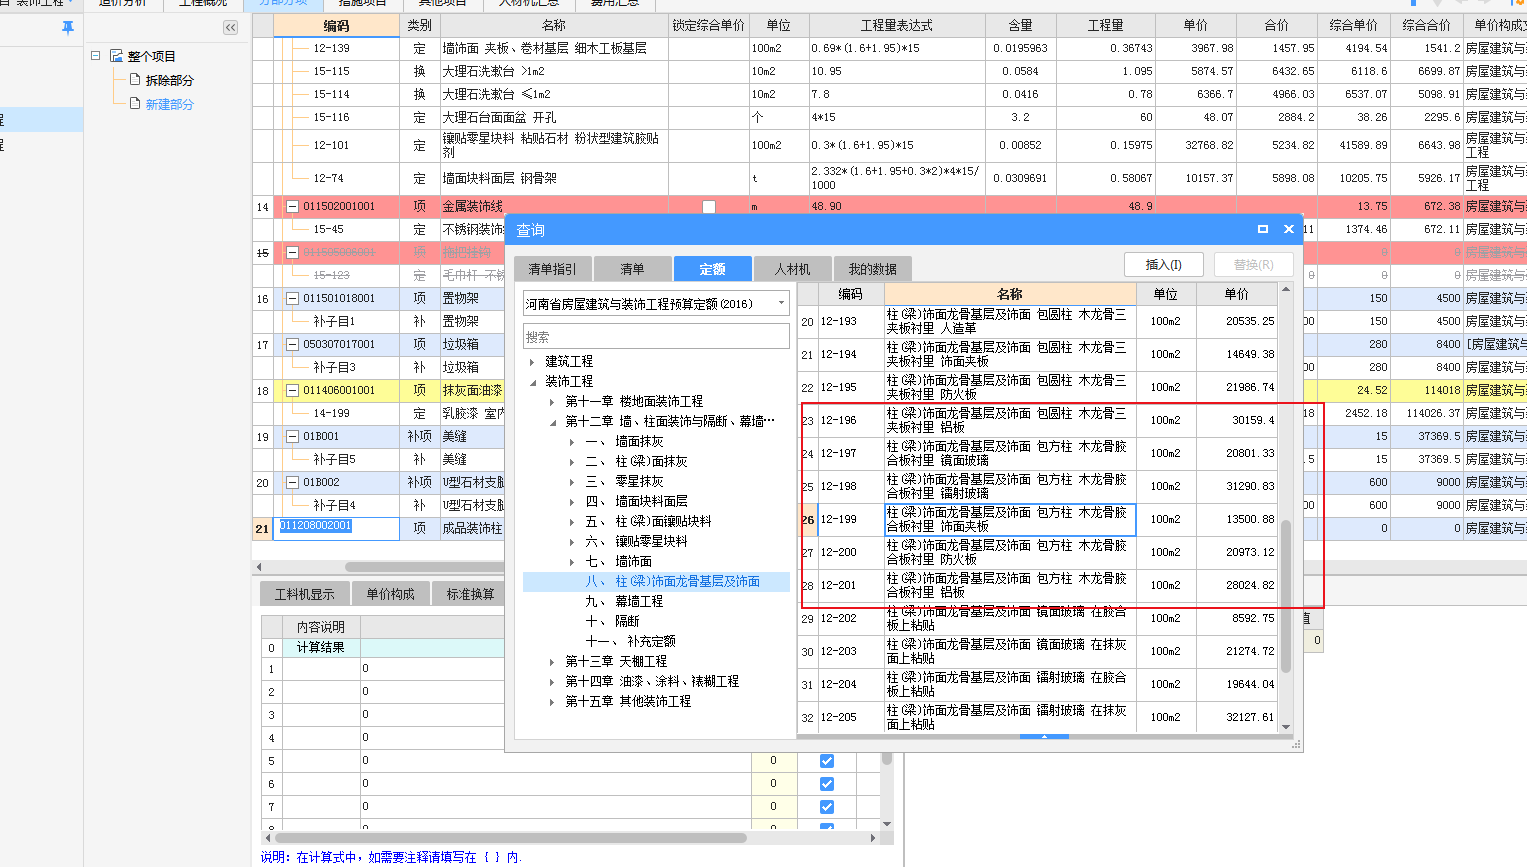
Task: Switch to 单价构成 tab
Action: (x=390, y=594)
